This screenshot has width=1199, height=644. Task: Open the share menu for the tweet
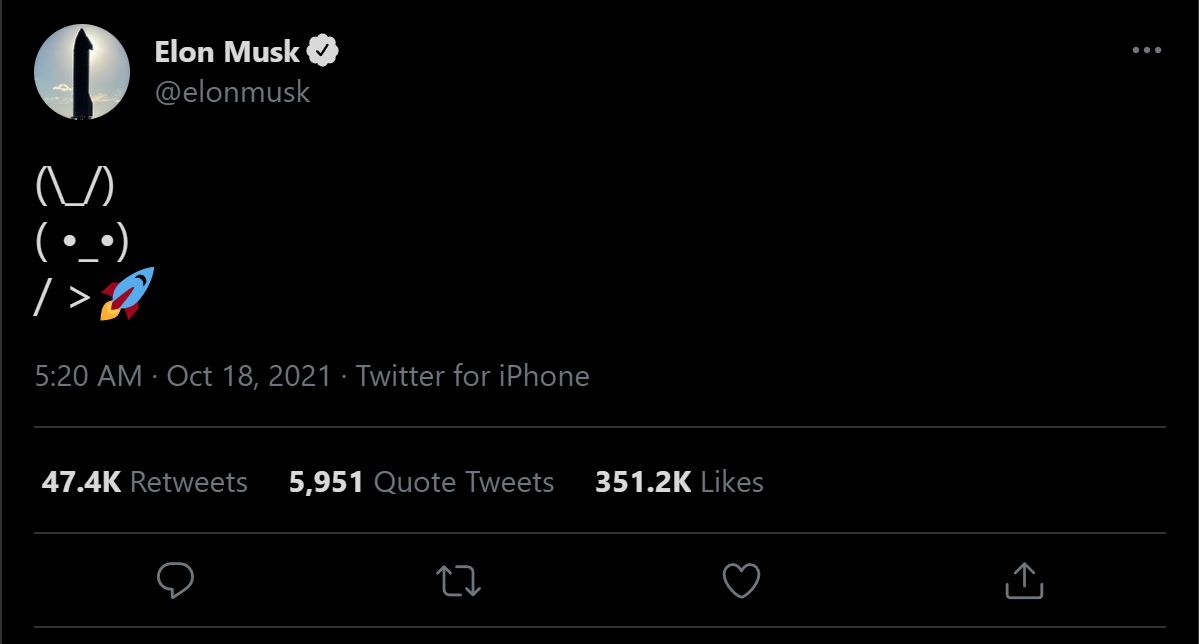click(1025, 580)
